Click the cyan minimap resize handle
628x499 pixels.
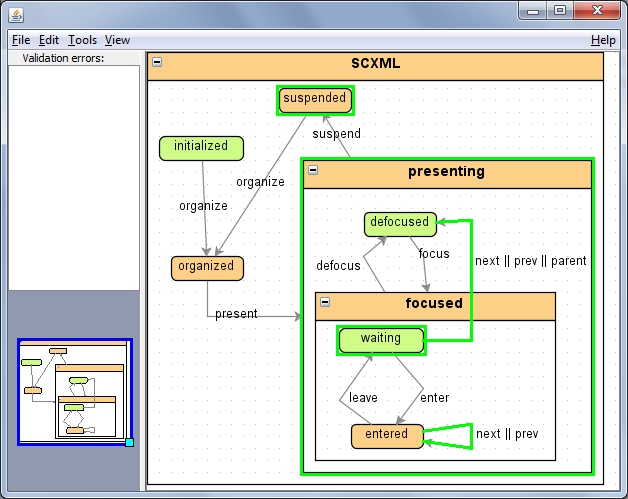coord(129,443)
